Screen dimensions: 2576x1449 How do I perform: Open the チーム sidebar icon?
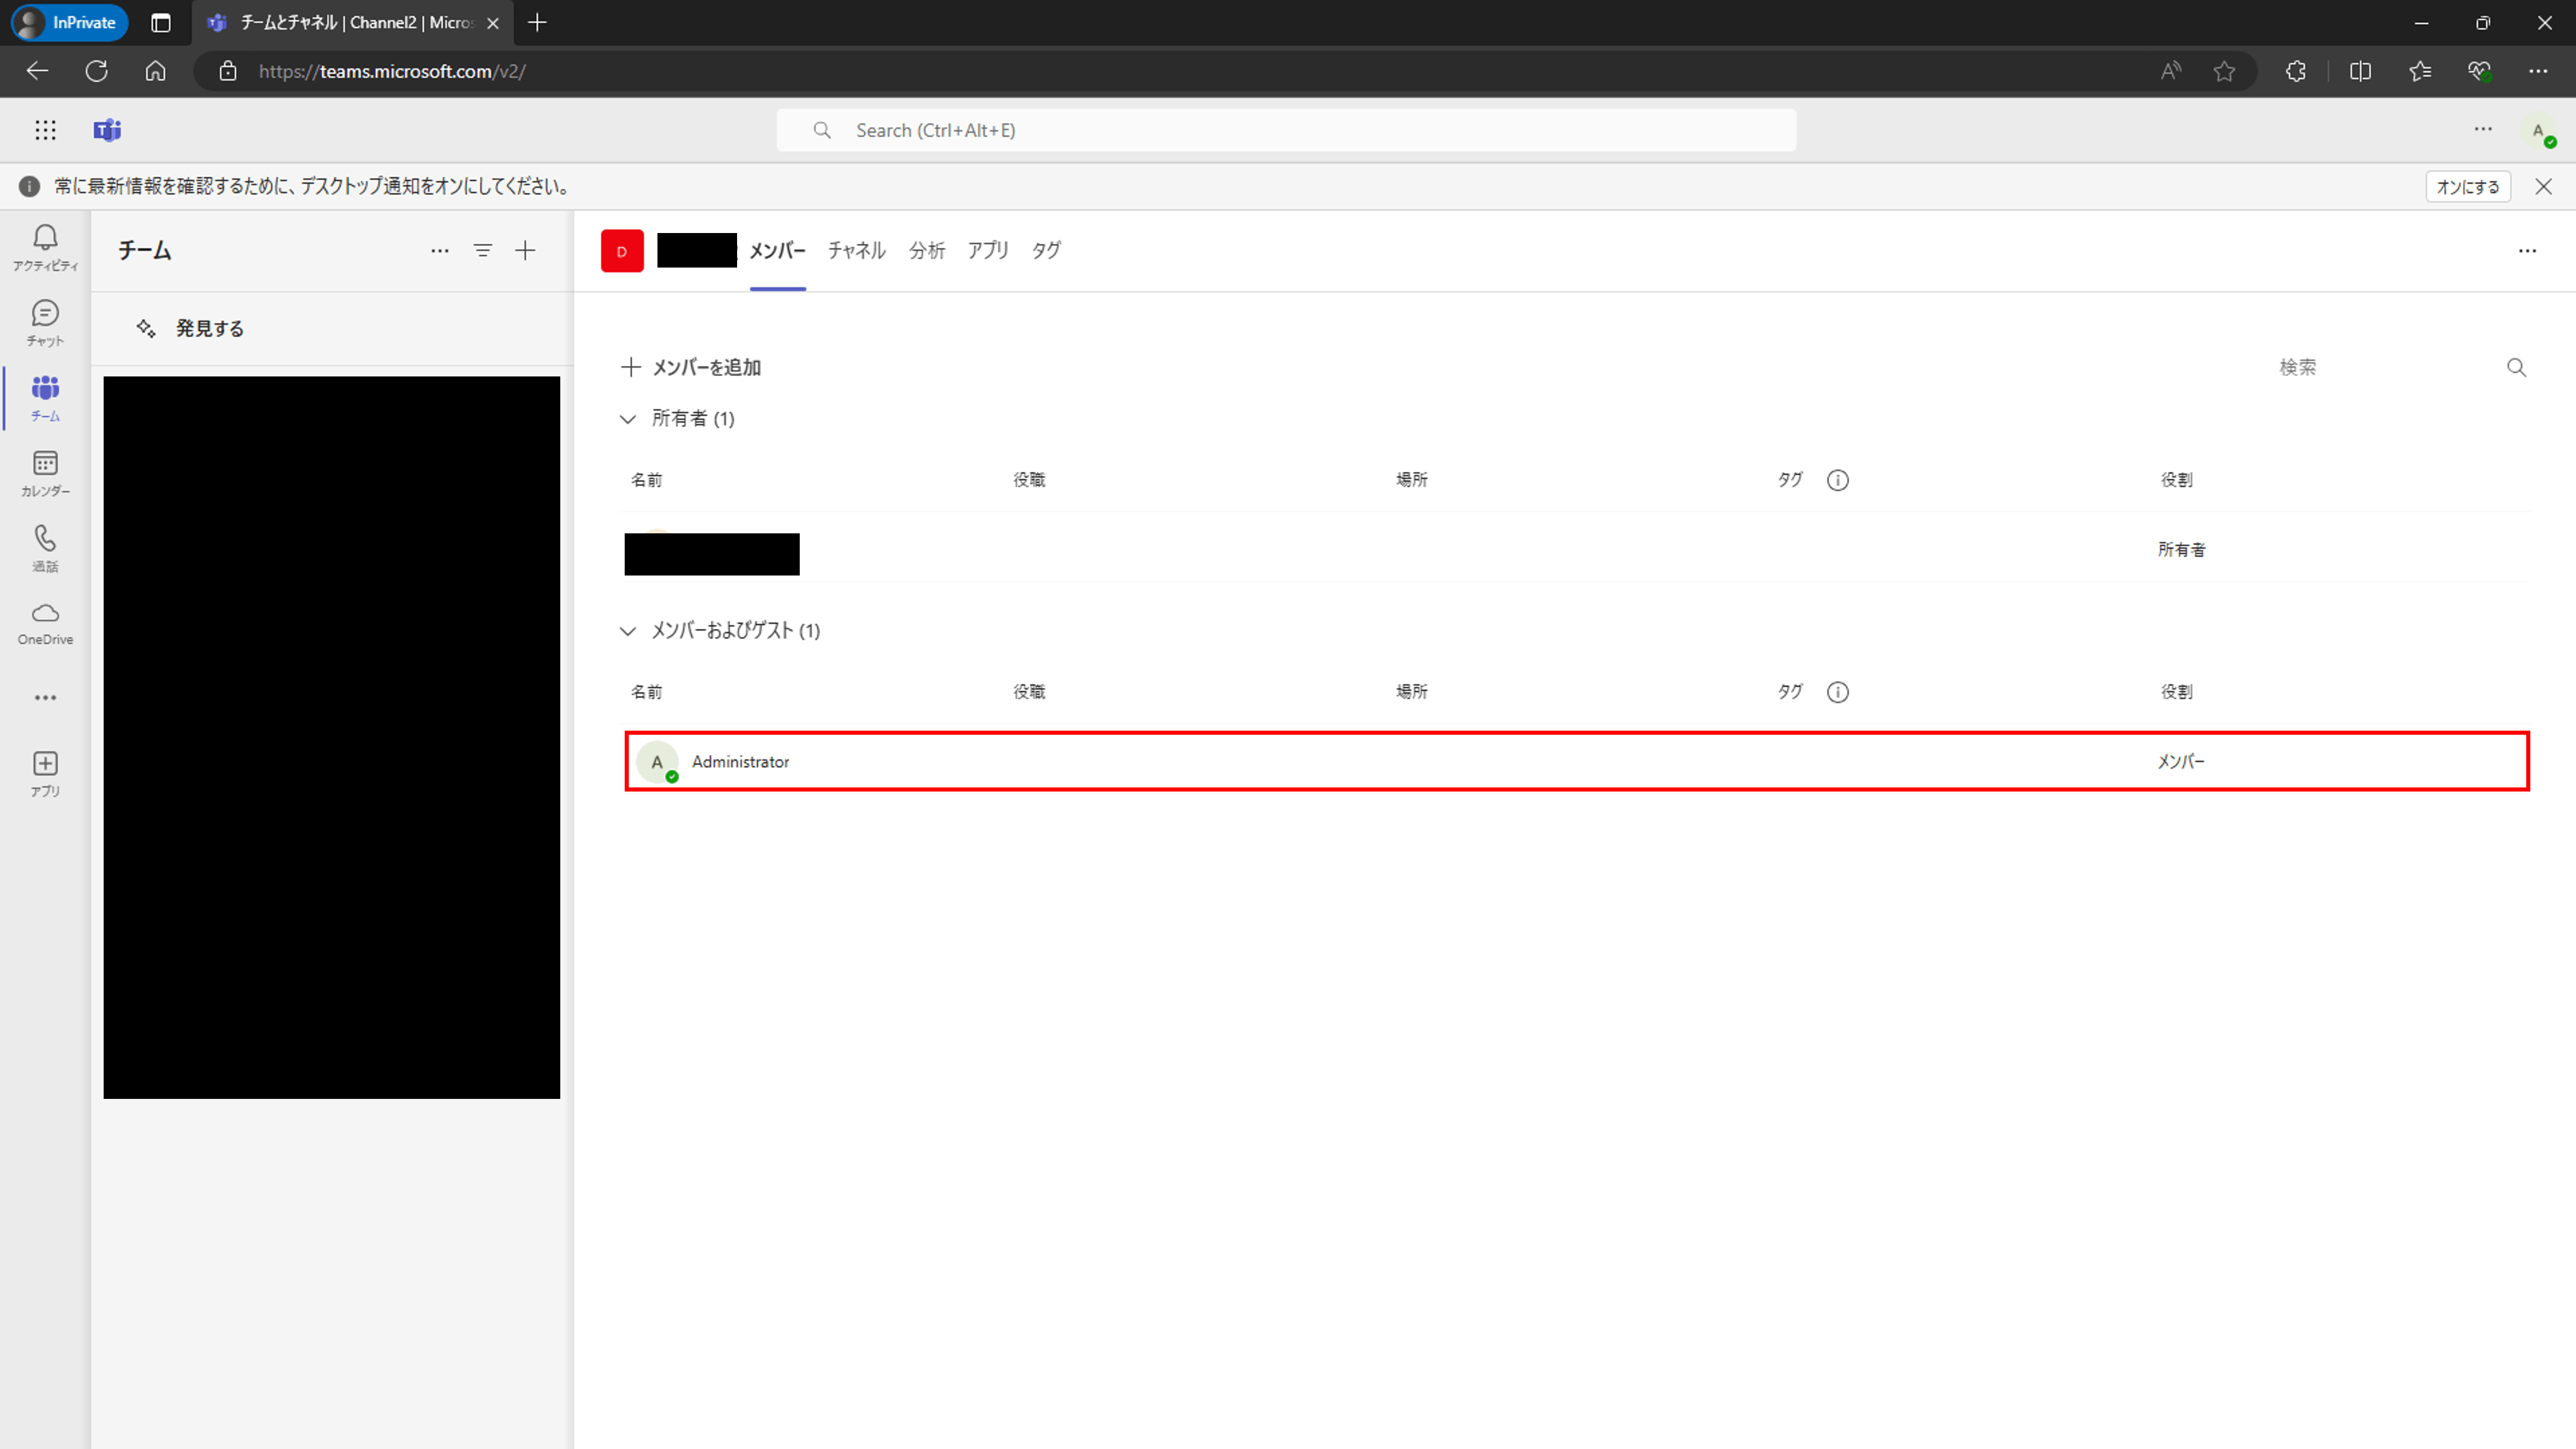(x=45, y=398)
